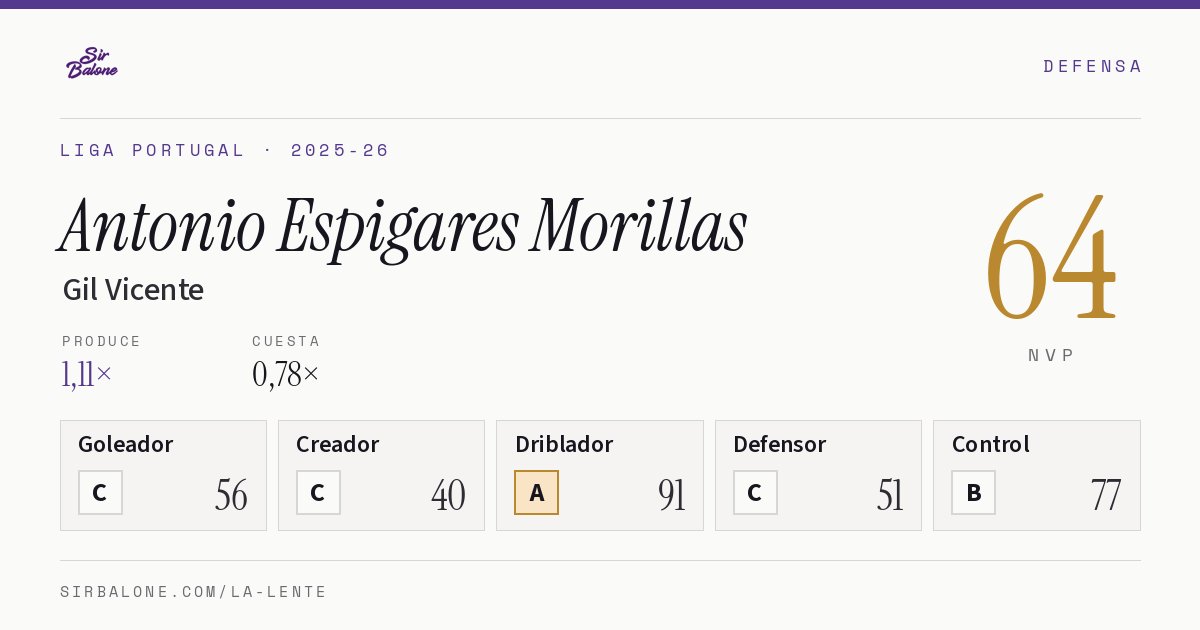Select the Liga Portugal 2025-26 heading

point(224,150)
